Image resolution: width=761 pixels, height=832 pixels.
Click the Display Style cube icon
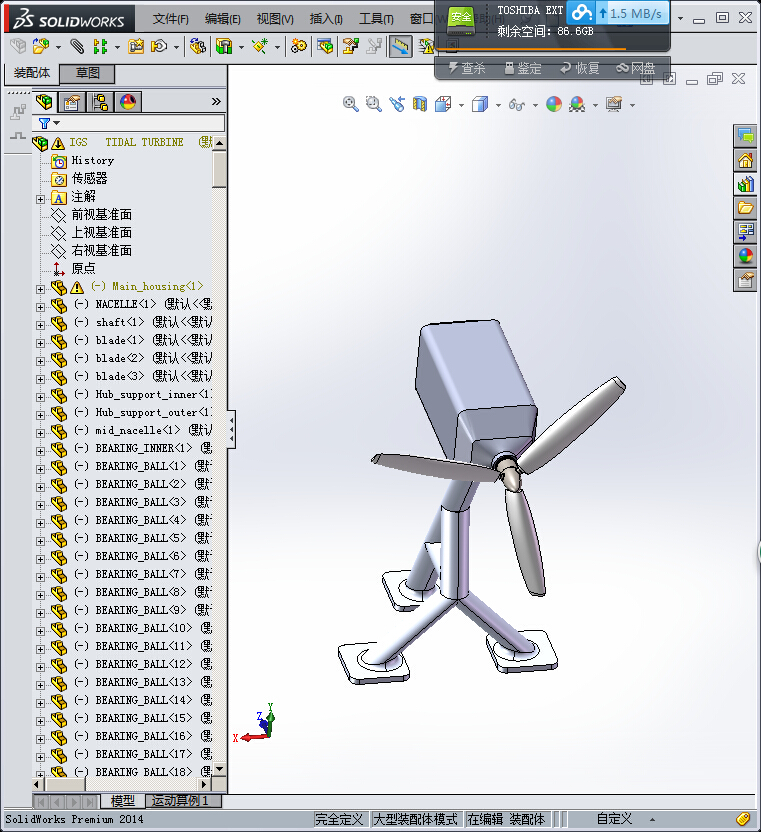coord(480,104)
